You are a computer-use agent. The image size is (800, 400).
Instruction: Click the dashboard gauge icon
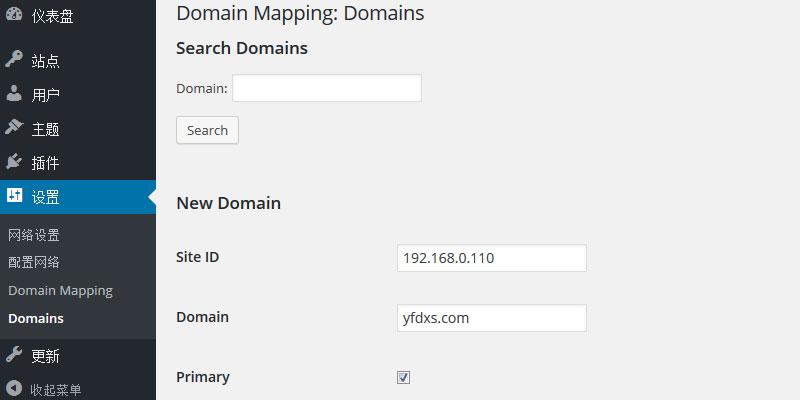coord(14,14)
